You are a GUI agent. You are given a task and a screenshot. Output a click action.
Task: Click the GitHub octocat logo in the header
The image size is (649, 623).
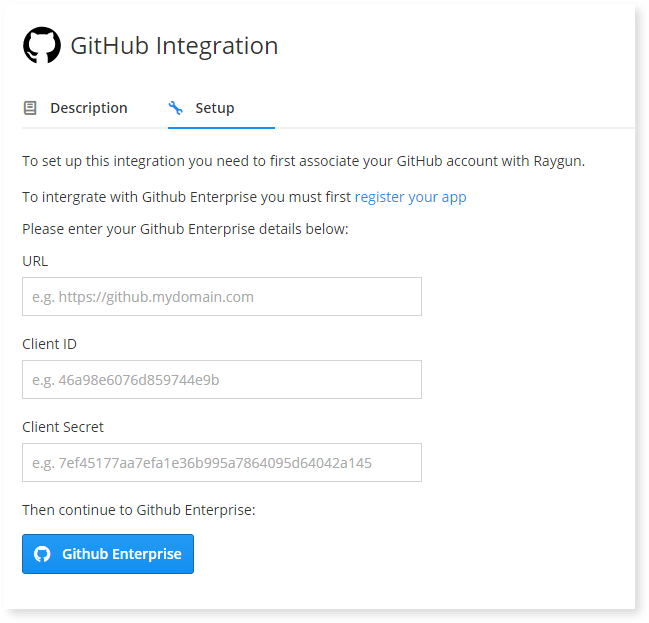point(42,45)
